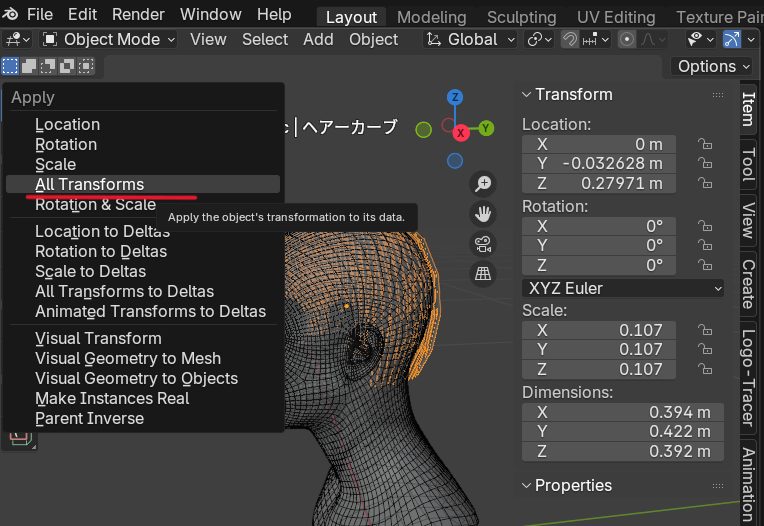
Task: Switch to the Modeling workspace tab
Action: click(x=431, y=17)
